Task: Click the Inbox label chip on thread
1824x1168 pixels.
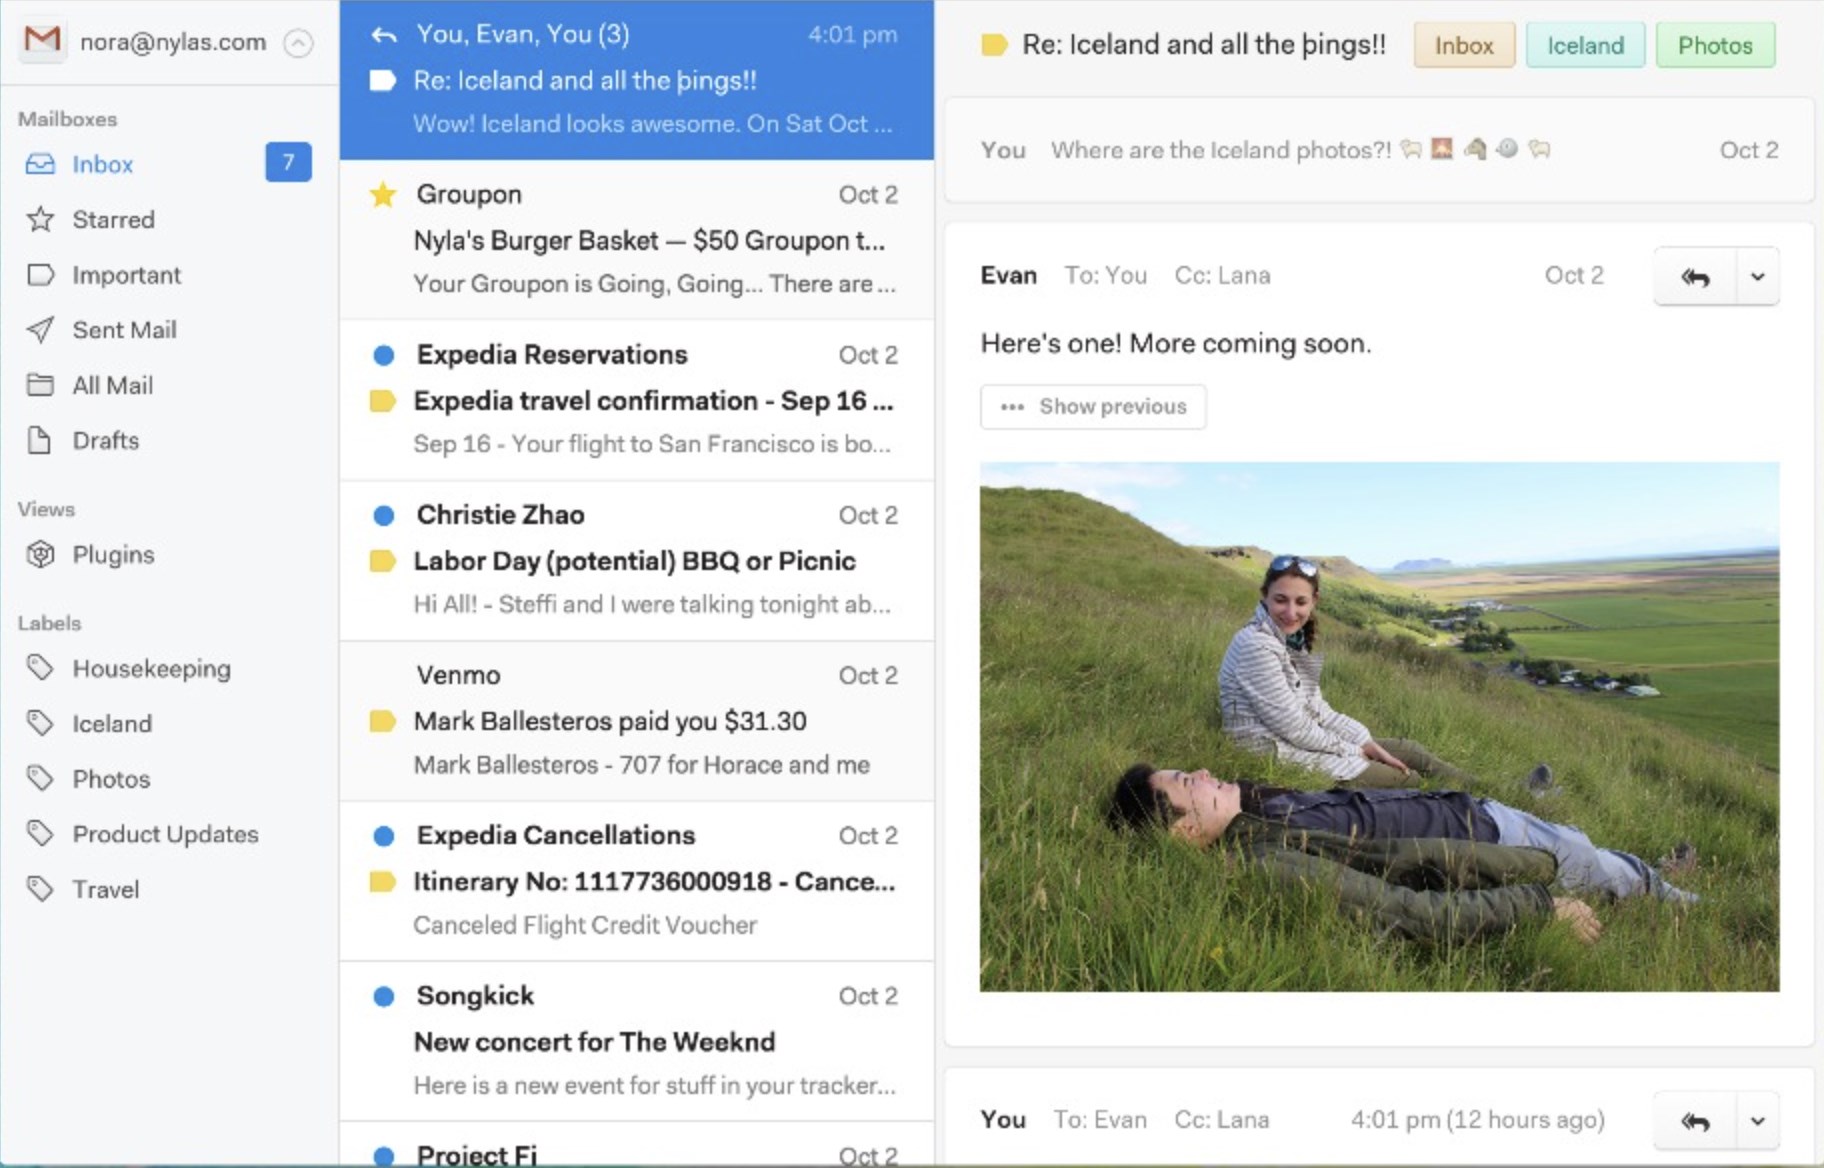Action: (x=1464, y=45)
